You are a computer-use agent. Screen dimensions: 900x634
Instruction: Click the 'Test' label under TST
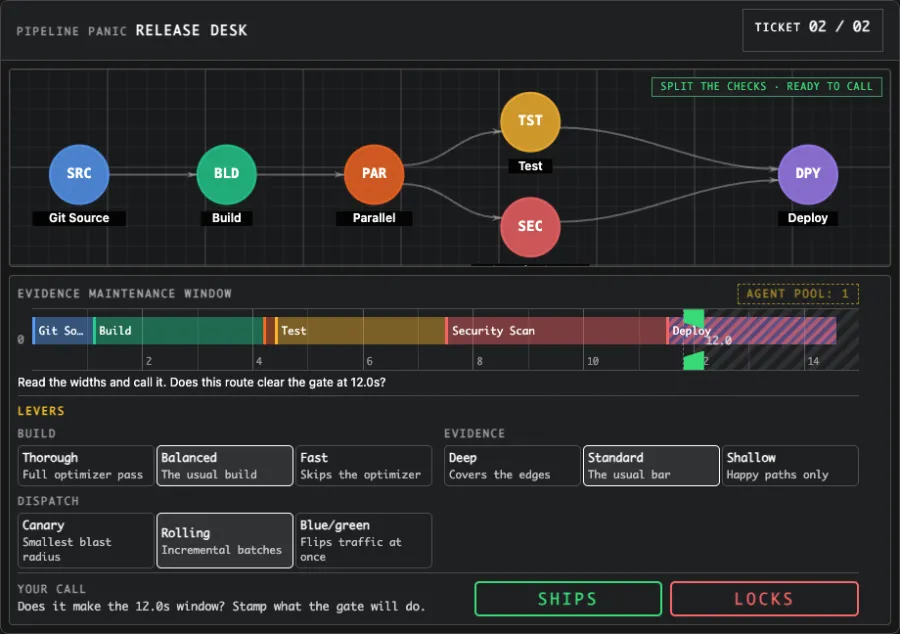click(530, 166)
